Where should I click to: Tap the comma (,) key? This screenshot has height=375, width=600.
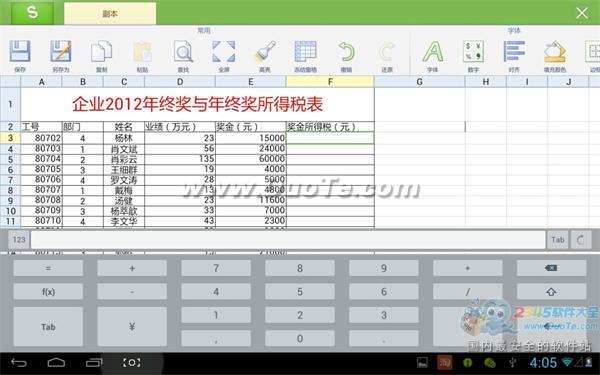click(x=216, y=338)
